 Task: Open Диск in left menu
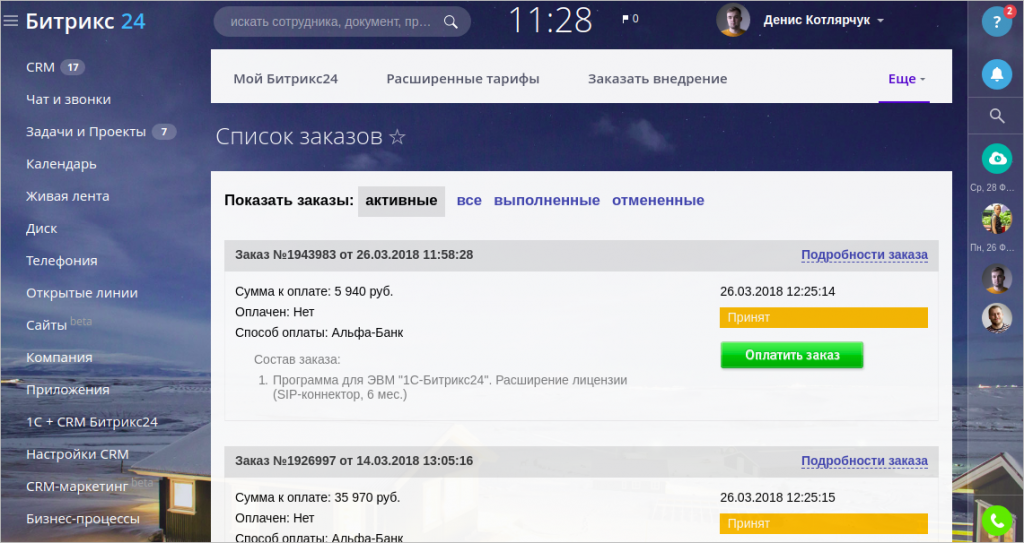tap(42, 229)
